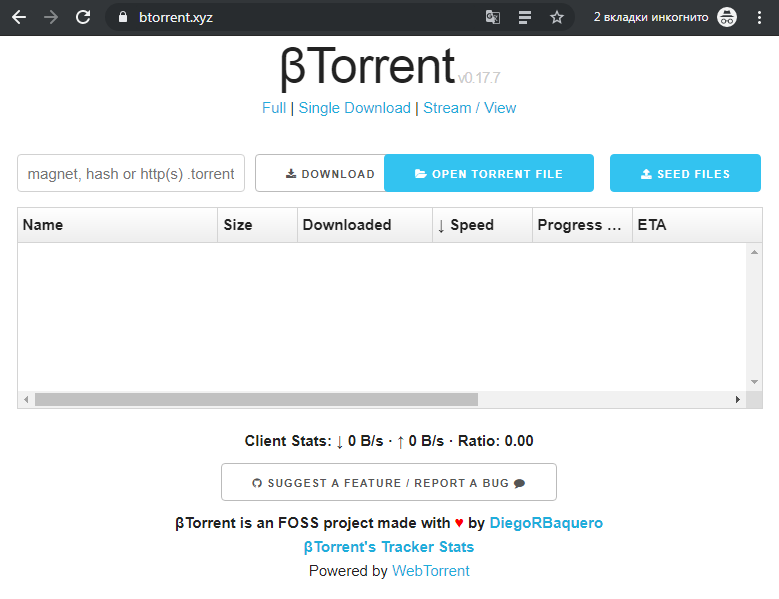Screen dimensions: 779x599
Task: Click the Download button
Action: [320, 173]
